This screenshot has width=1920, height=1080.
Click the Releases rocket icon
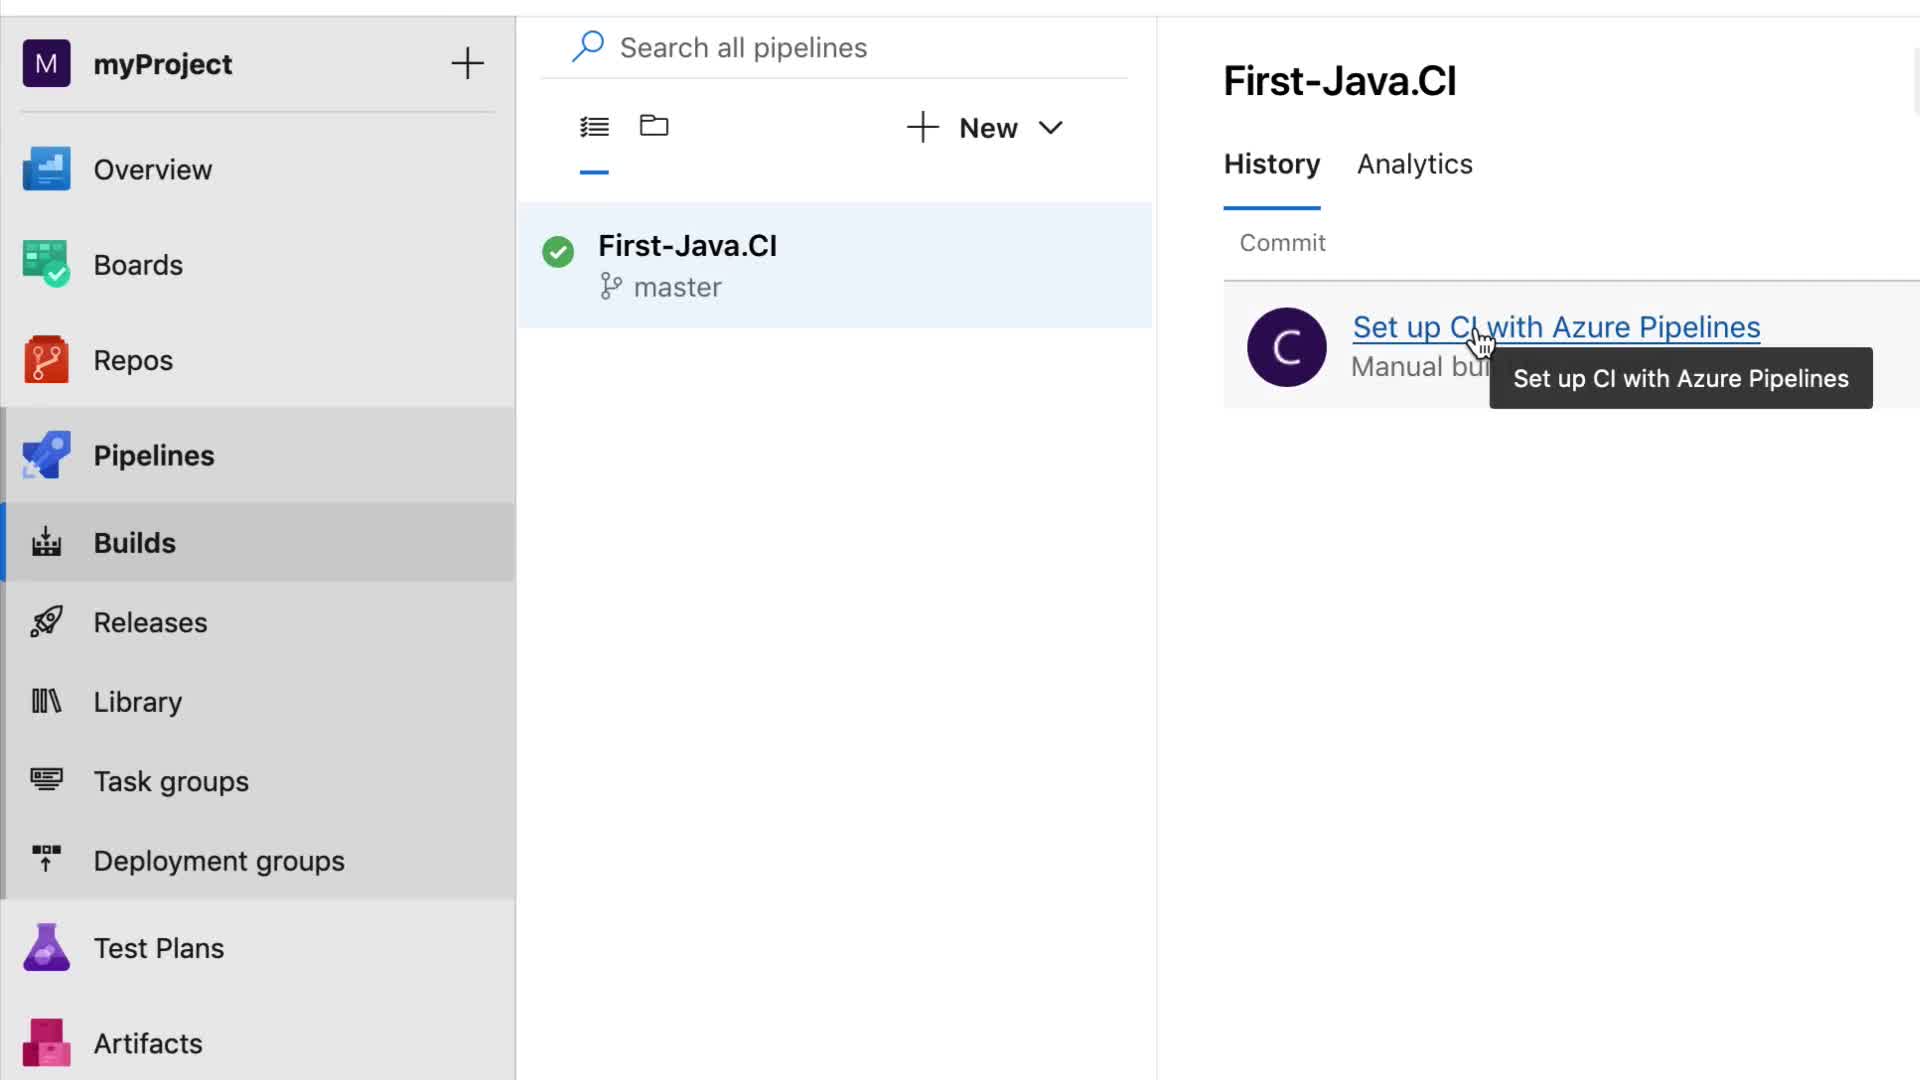click(46, 622)
